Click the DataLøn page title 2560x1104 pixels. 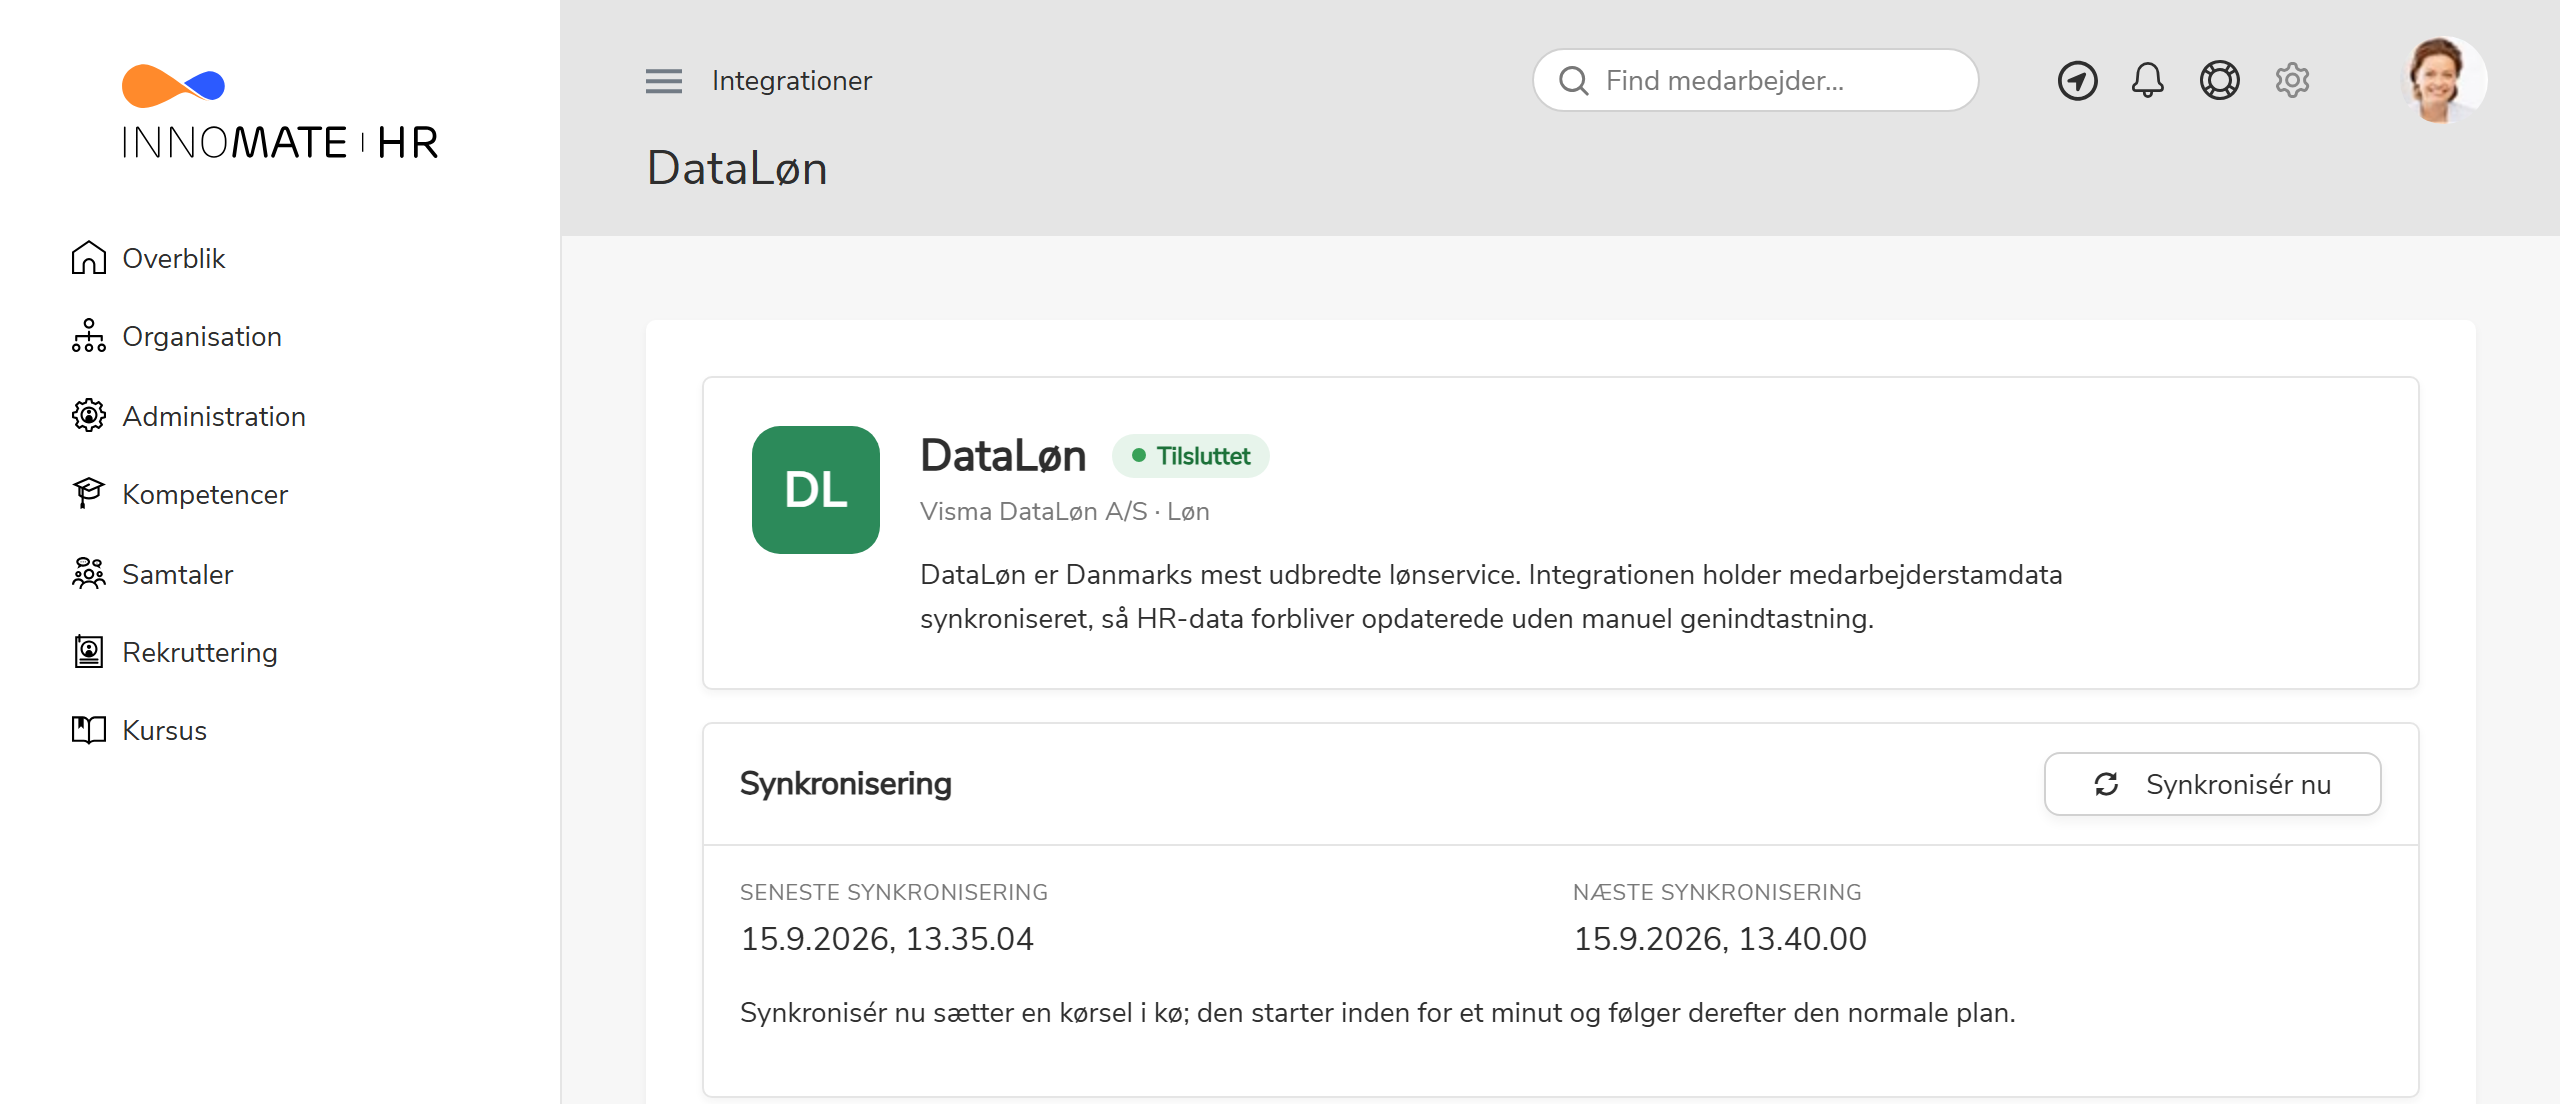pyautogui.click(x=737, y=168)
